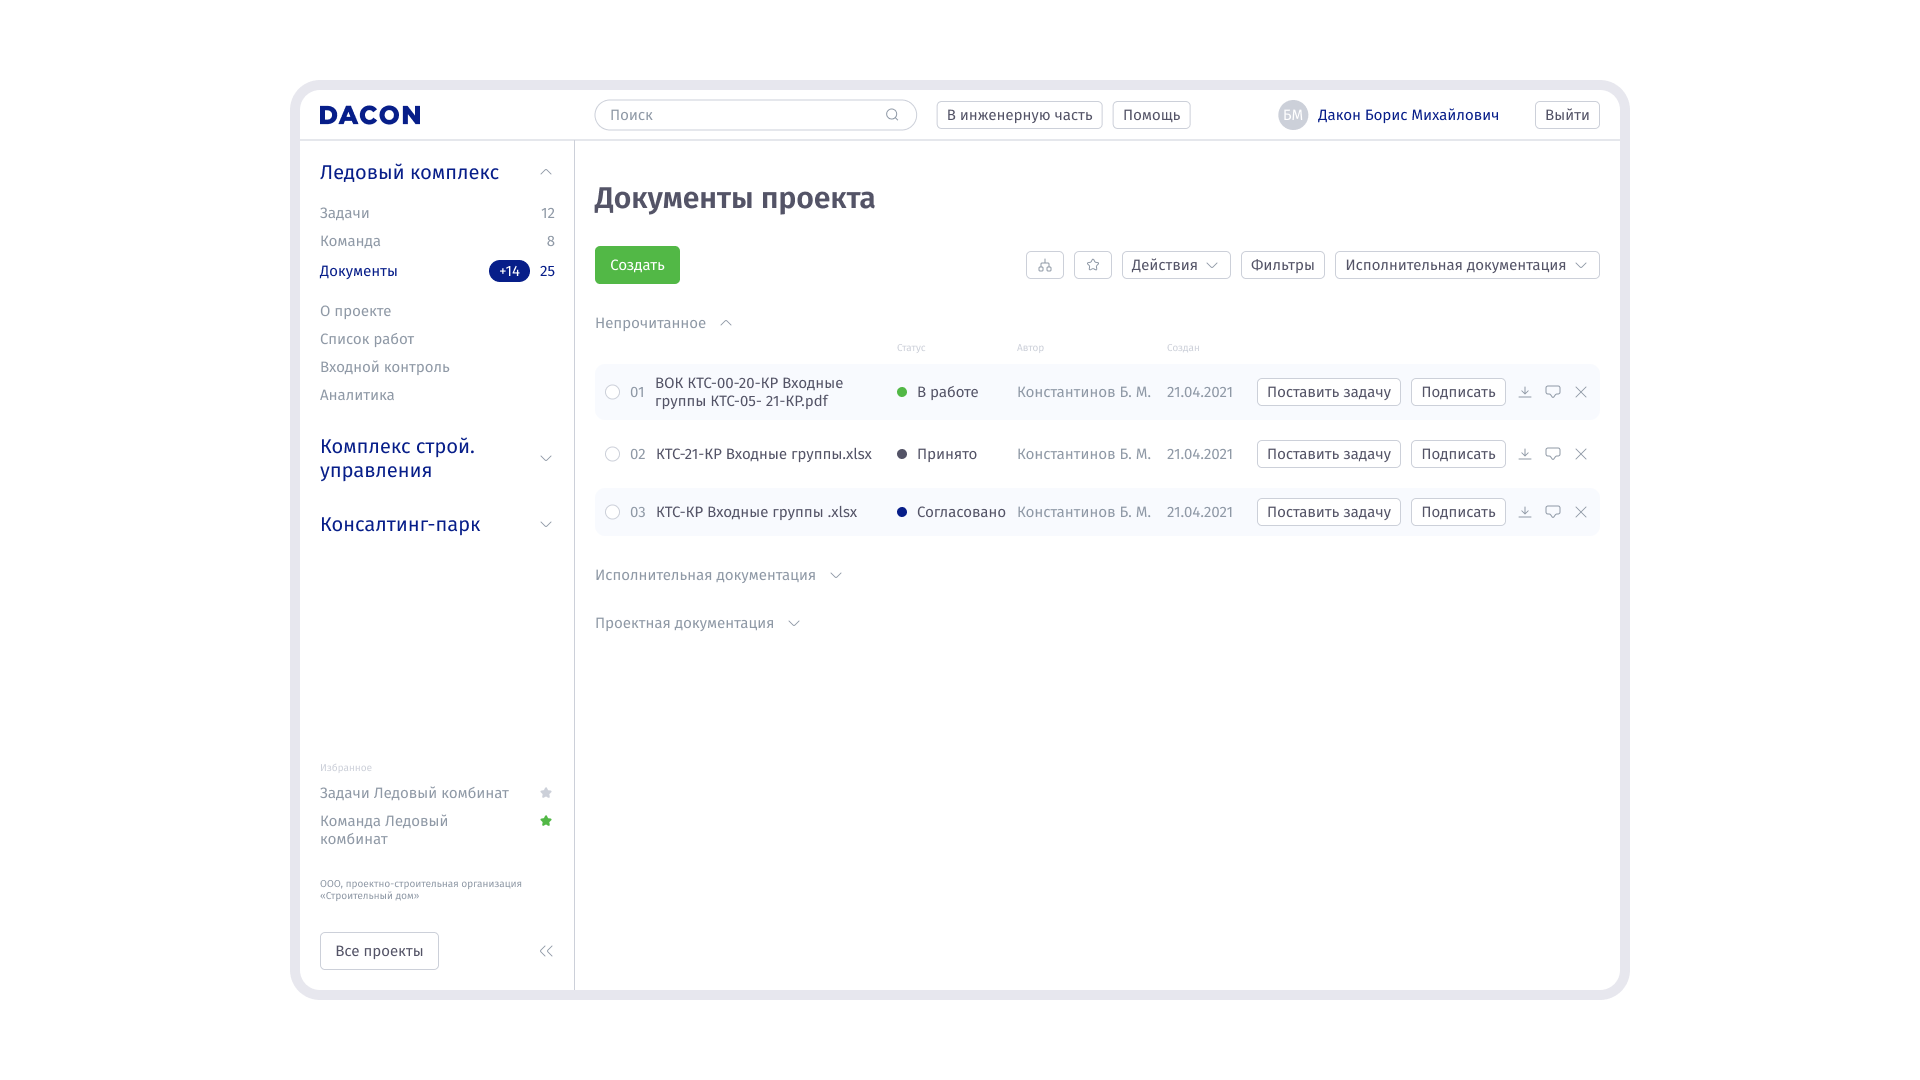Download document 01 via download icon

(x=1524, y=392)
